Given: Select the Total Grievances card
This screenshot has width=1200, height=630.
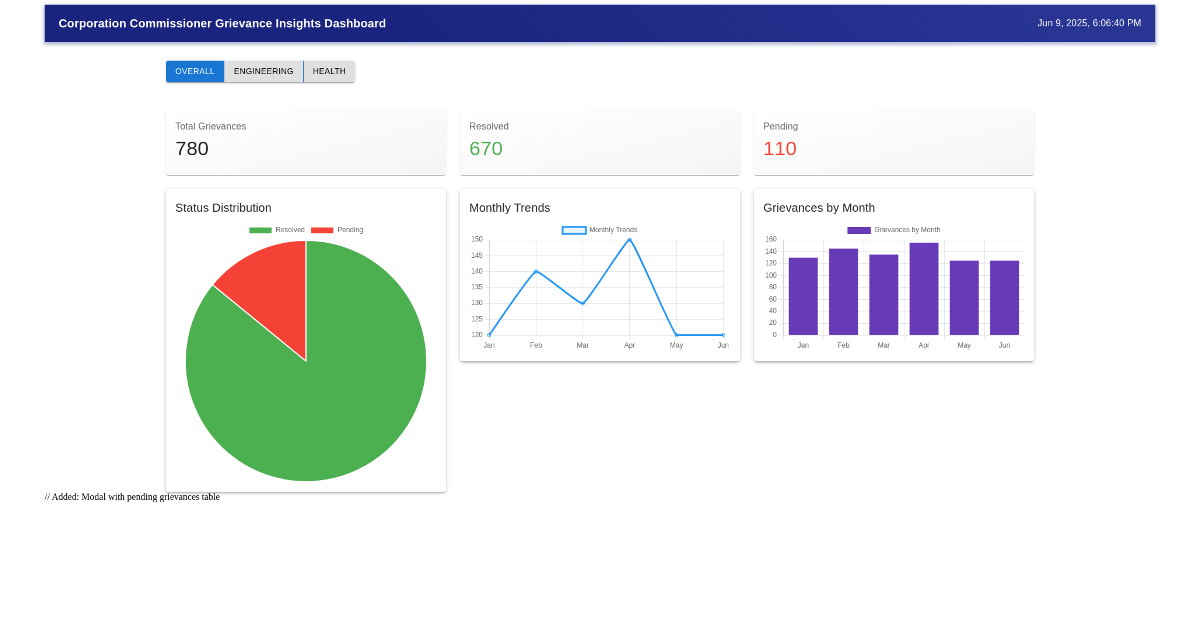Looking at the screenshot, I should 305,142.
